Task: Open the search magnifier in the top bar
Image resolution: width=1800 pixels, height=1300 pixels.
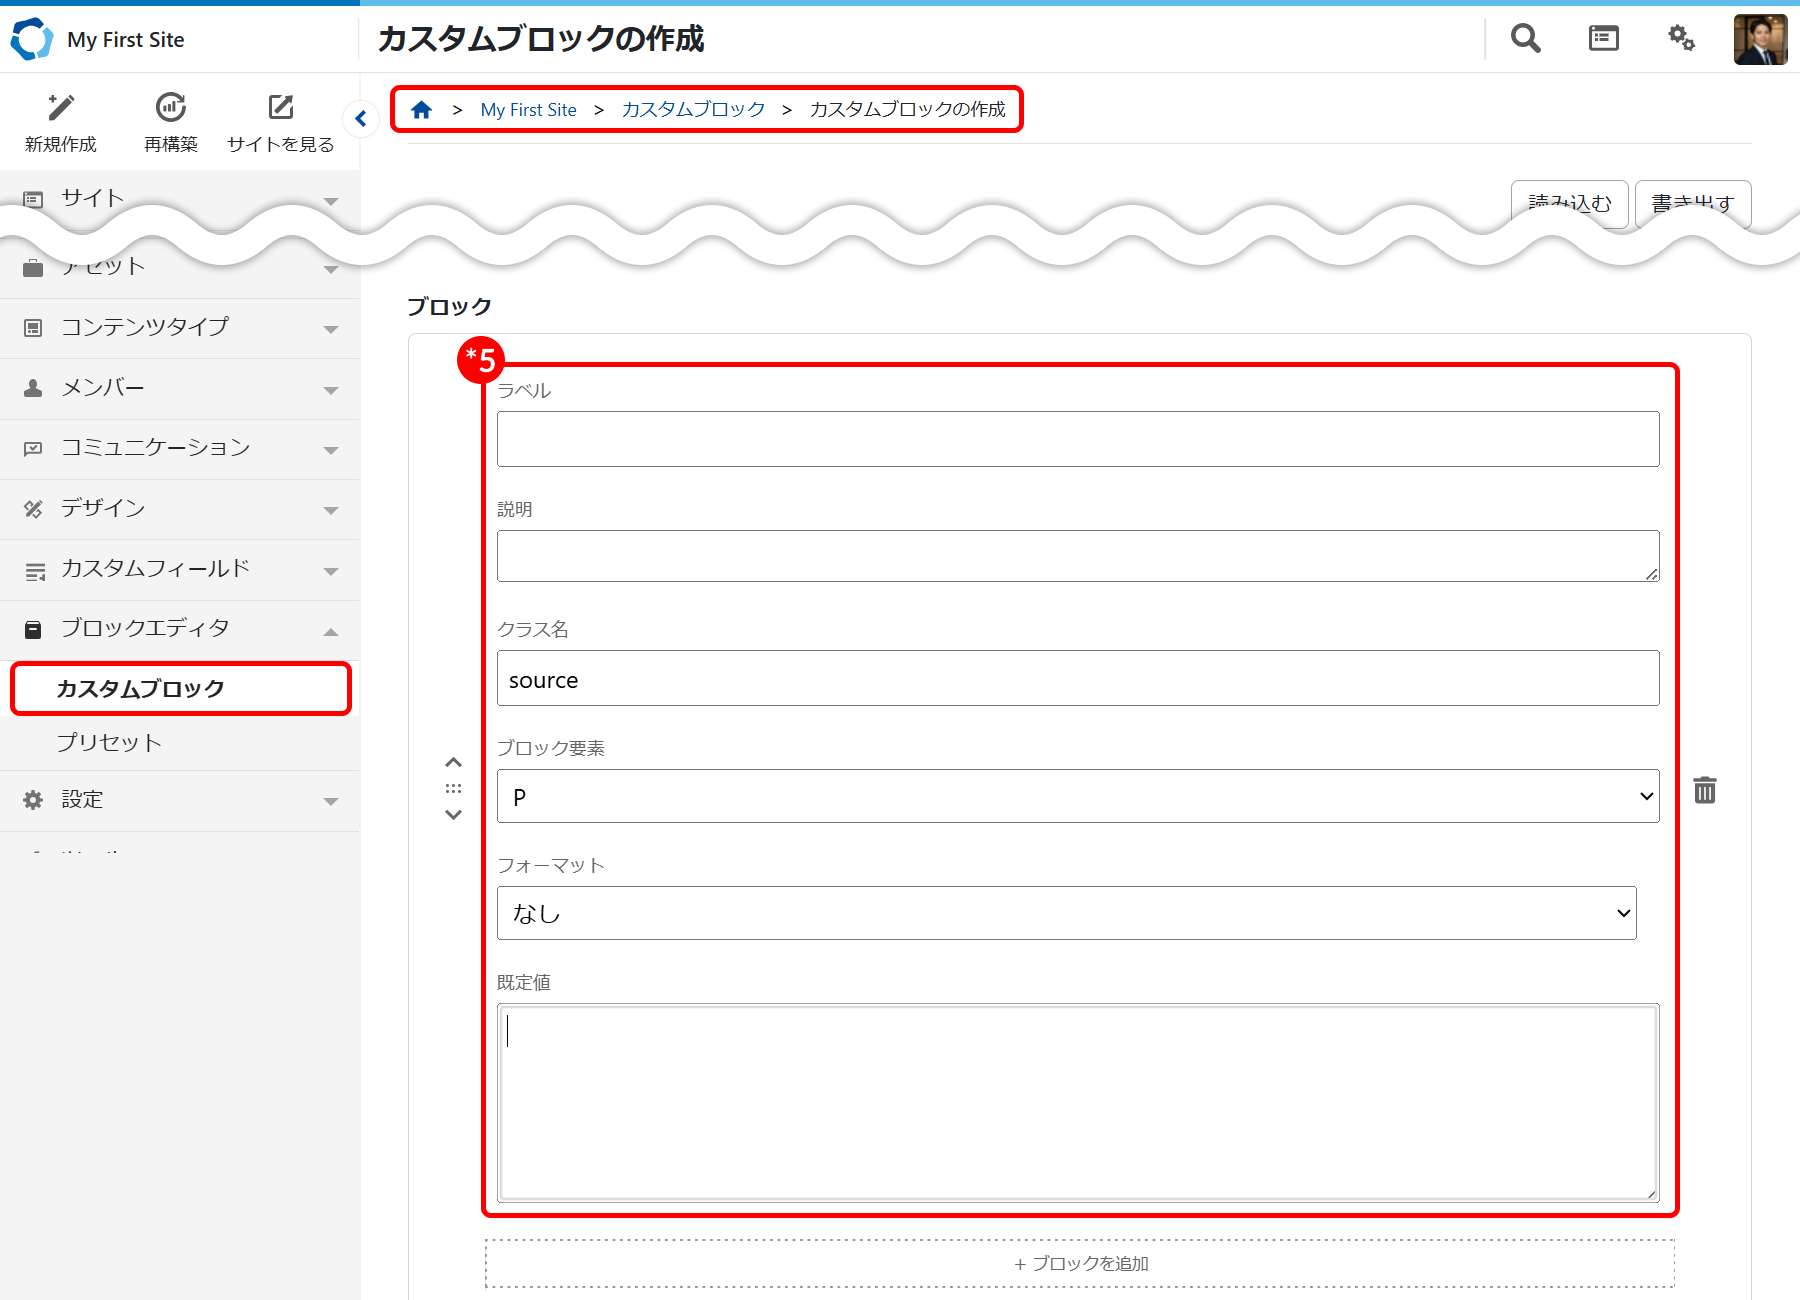Action: tap(1524, 38)
